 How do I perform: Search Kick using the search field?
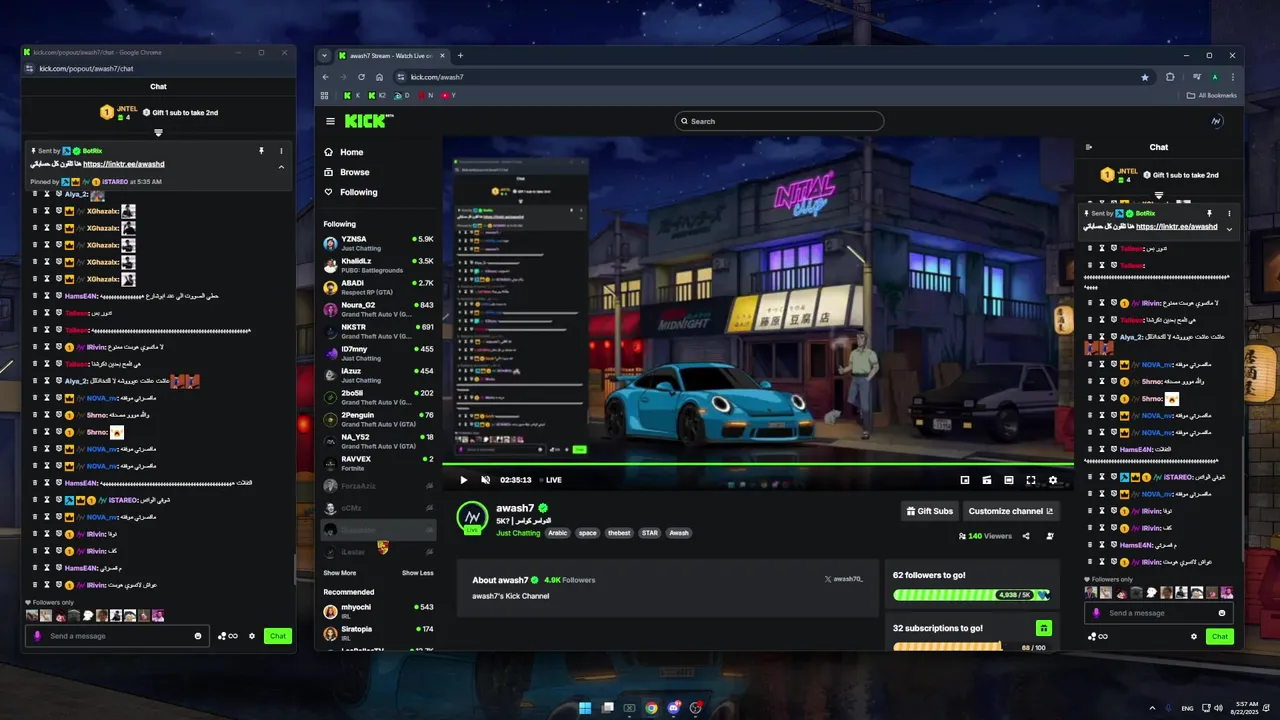pos(779,121)
